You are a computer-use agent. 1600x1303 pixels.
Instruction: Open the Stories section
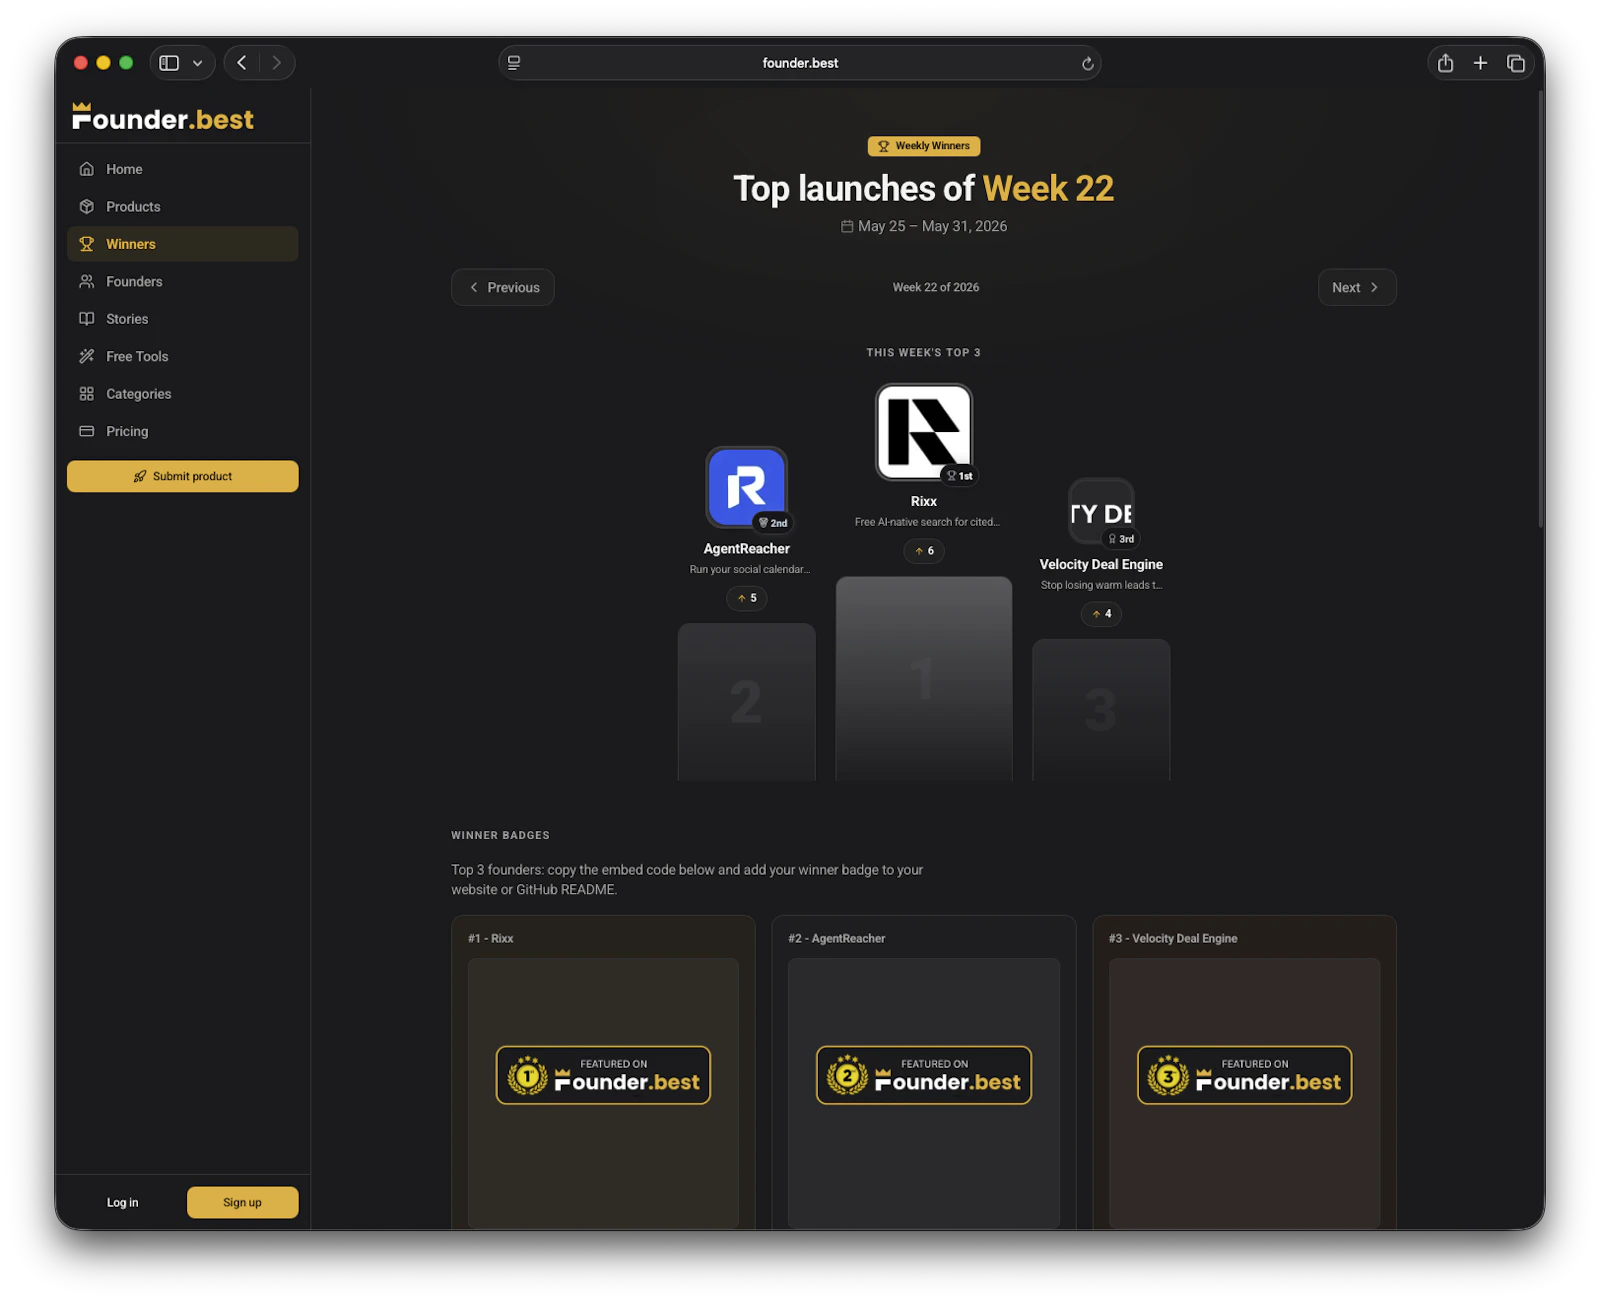[182, 319]
